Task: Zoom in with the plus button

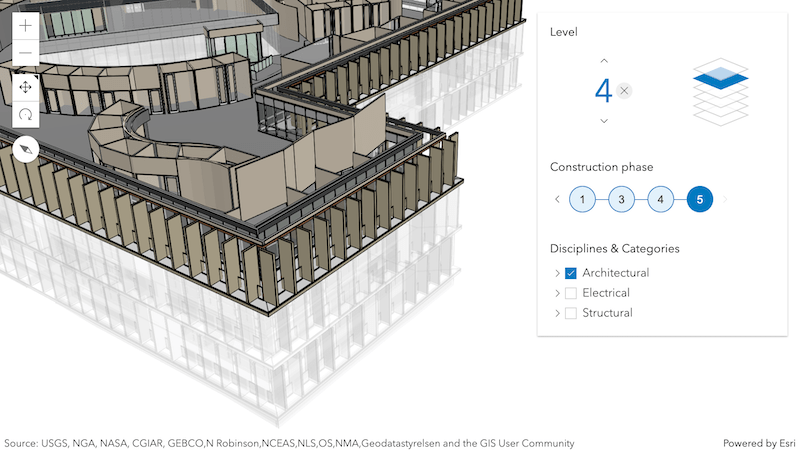Action: (x=26, y=26)
